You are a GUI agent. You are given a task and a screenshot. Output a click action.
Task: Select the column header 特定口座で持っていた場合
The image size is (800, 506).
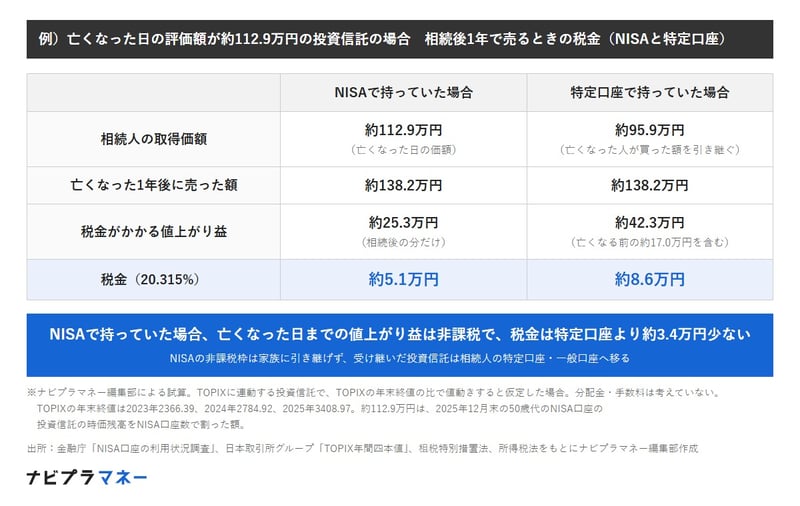point(649,92)
